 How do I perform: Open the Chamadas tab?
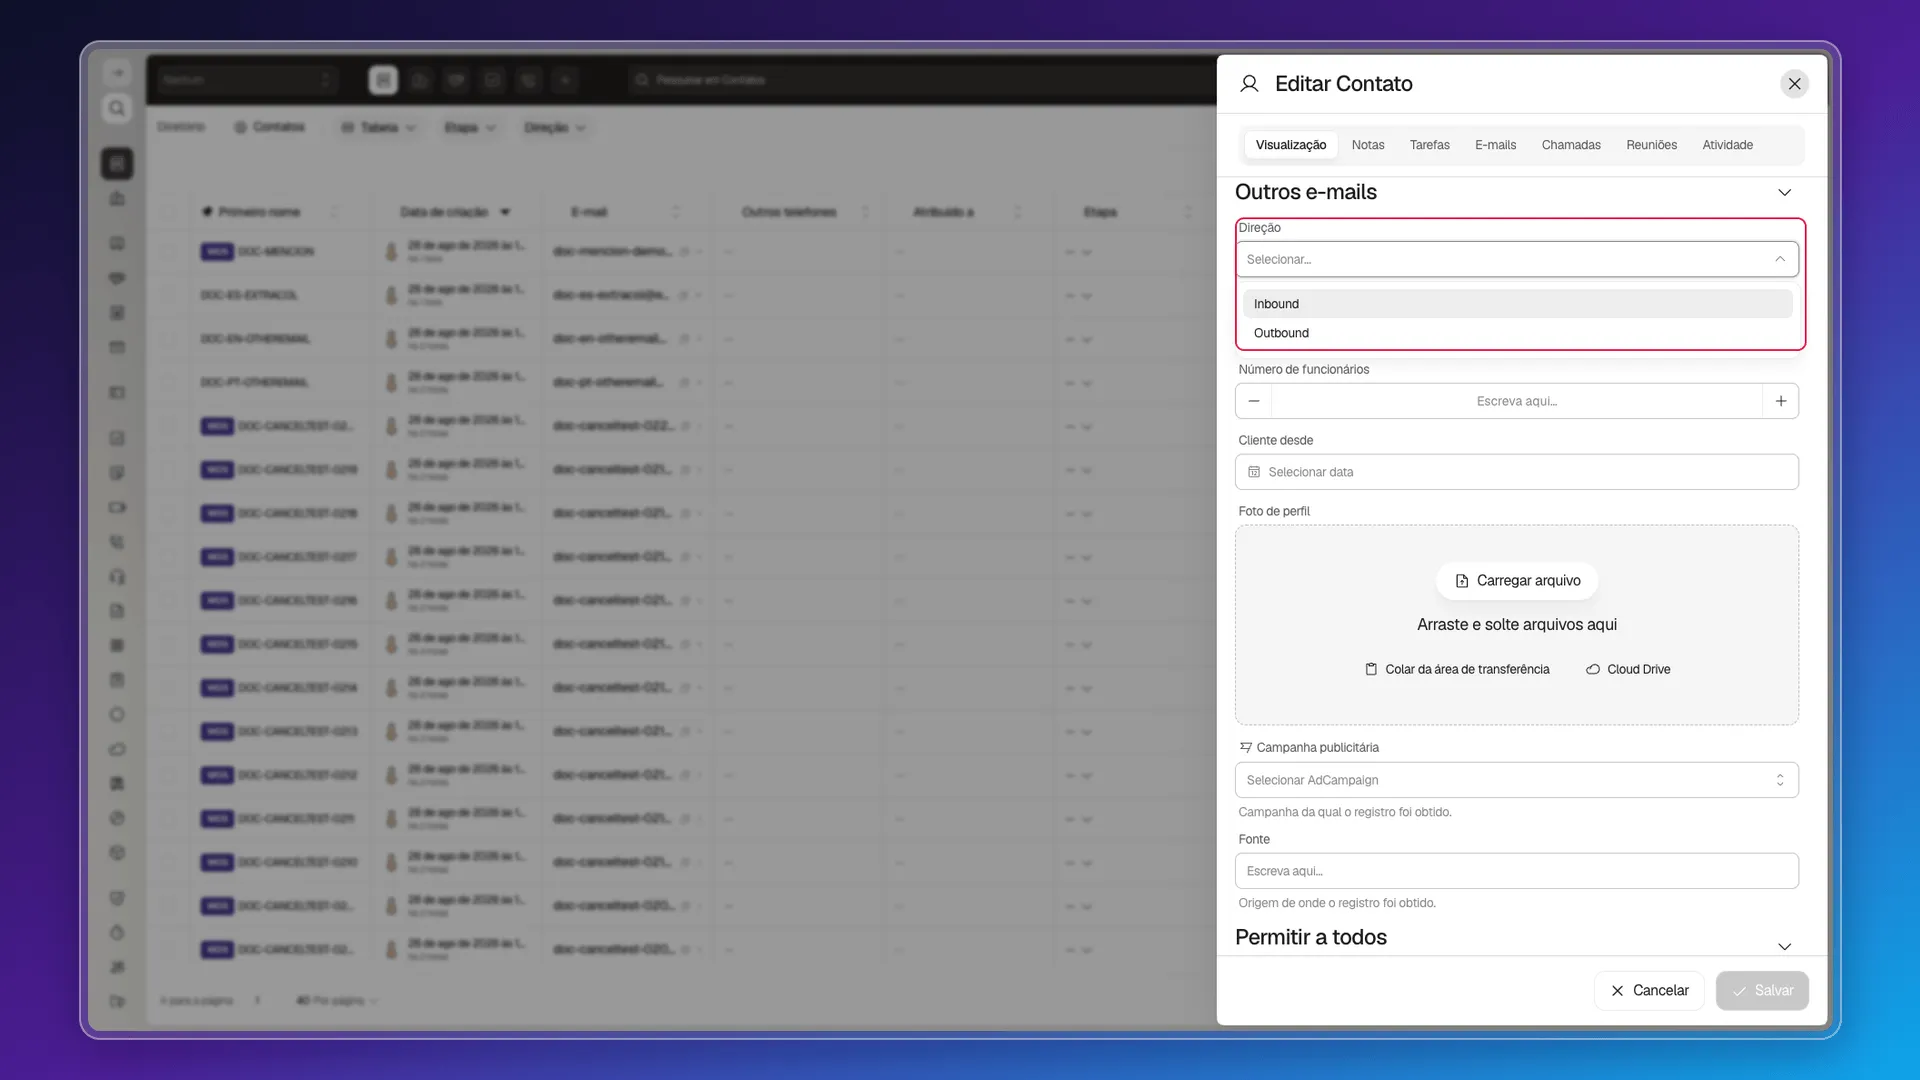coord(1570,145)
